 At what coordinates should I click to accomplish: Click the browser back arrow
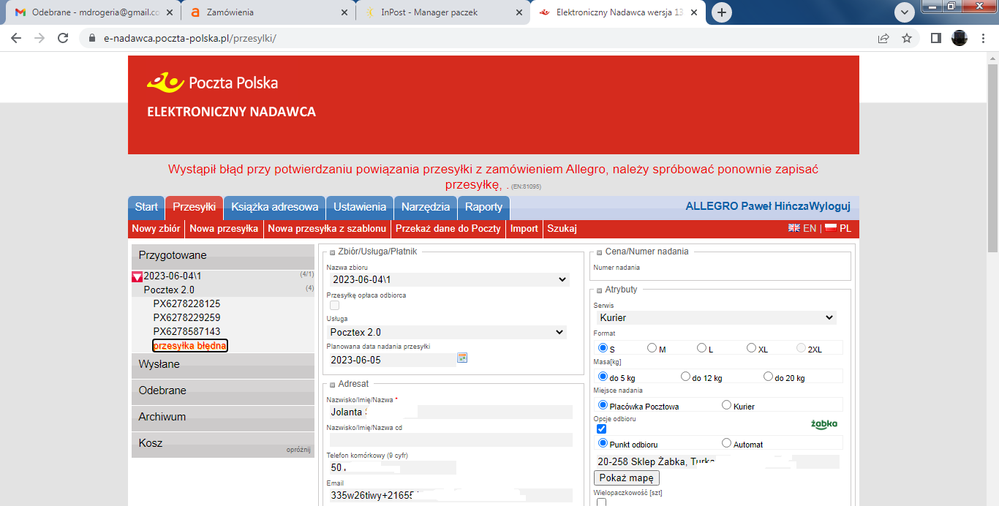click(17, 38)
